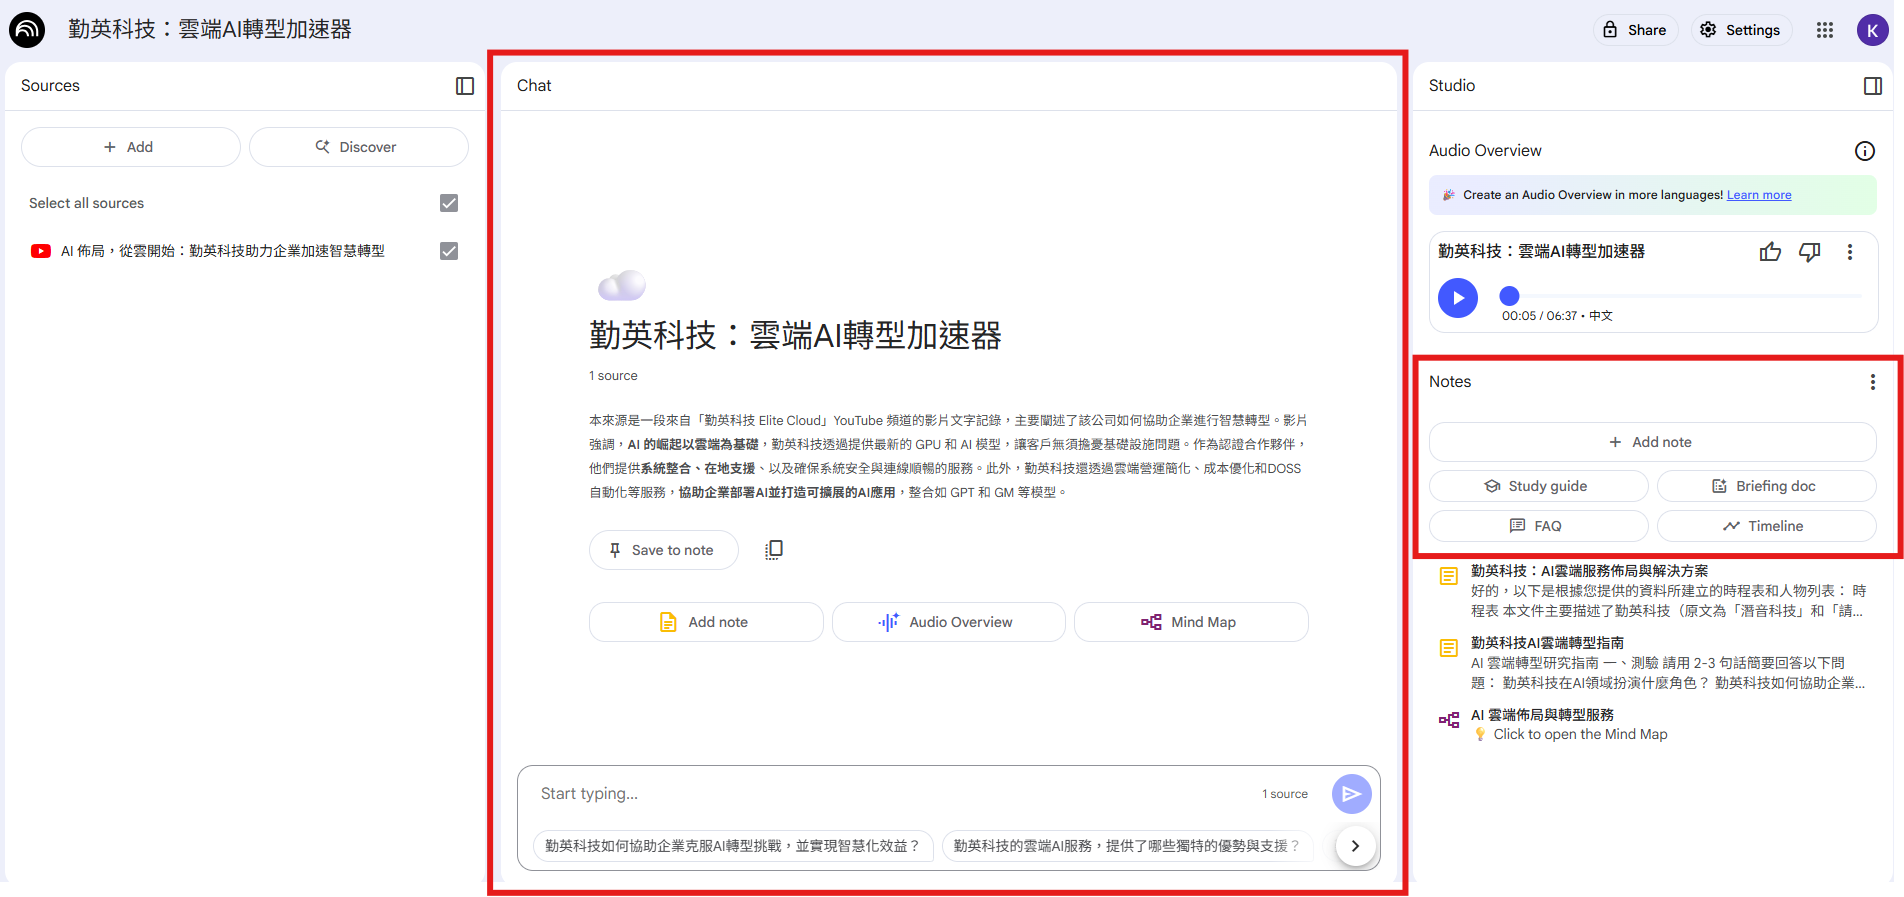Open the K account avatar
The width and height of the screenshot is (1904, 897).
tap(1872, 30)
